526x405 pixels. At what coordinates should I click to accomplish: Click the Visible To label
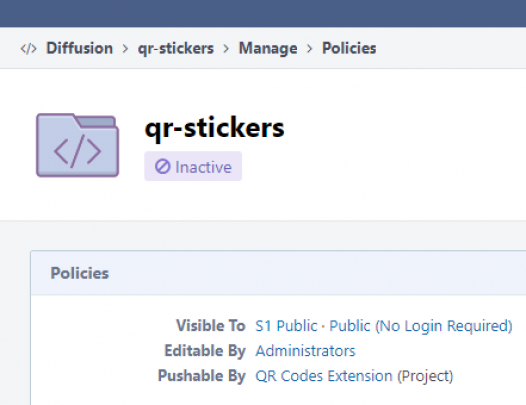click(211, 326)
